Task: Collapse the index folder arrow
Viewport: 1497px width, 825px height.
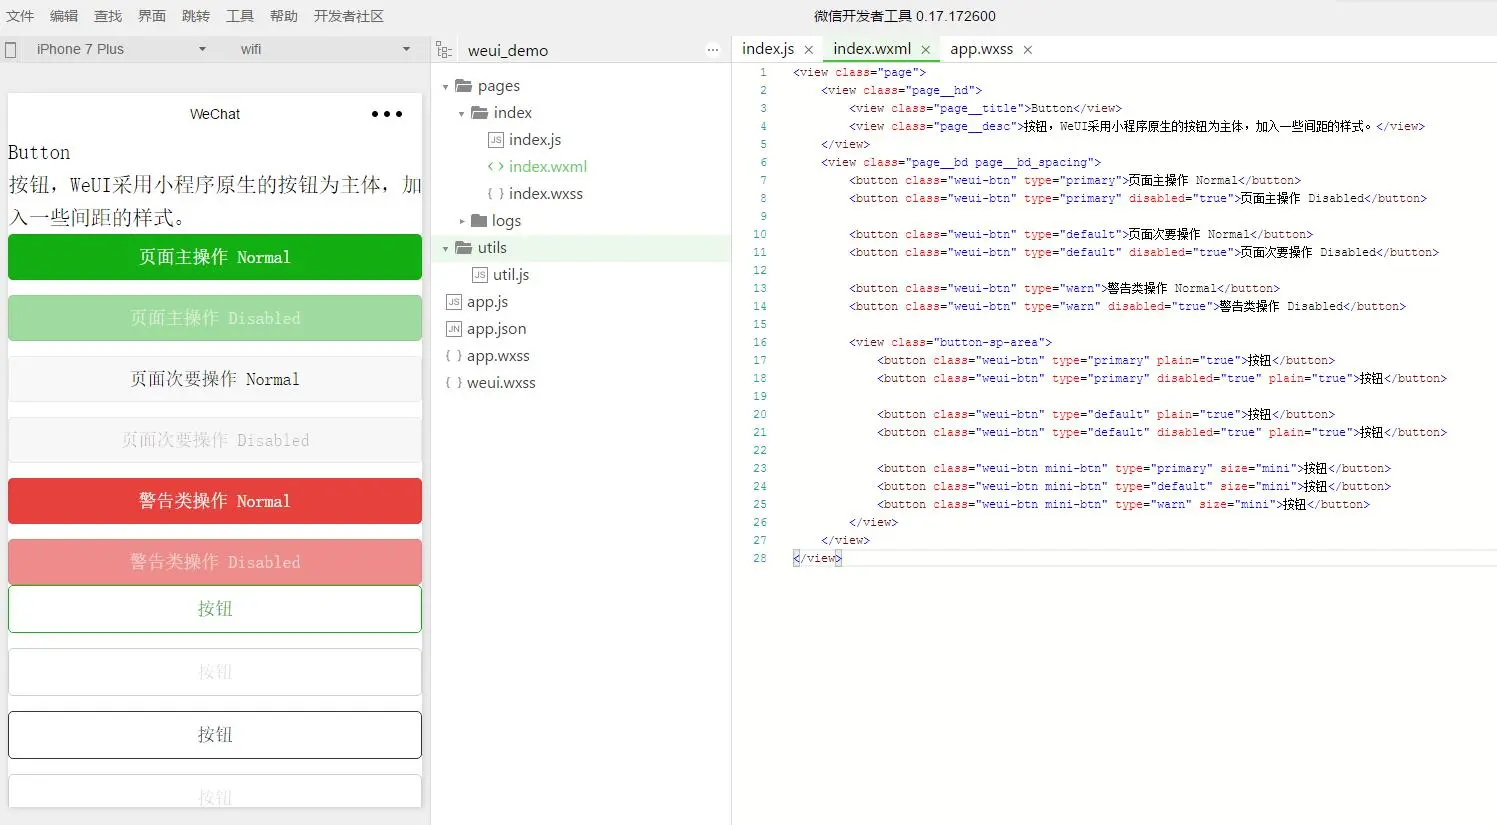Action: point(461,114)
